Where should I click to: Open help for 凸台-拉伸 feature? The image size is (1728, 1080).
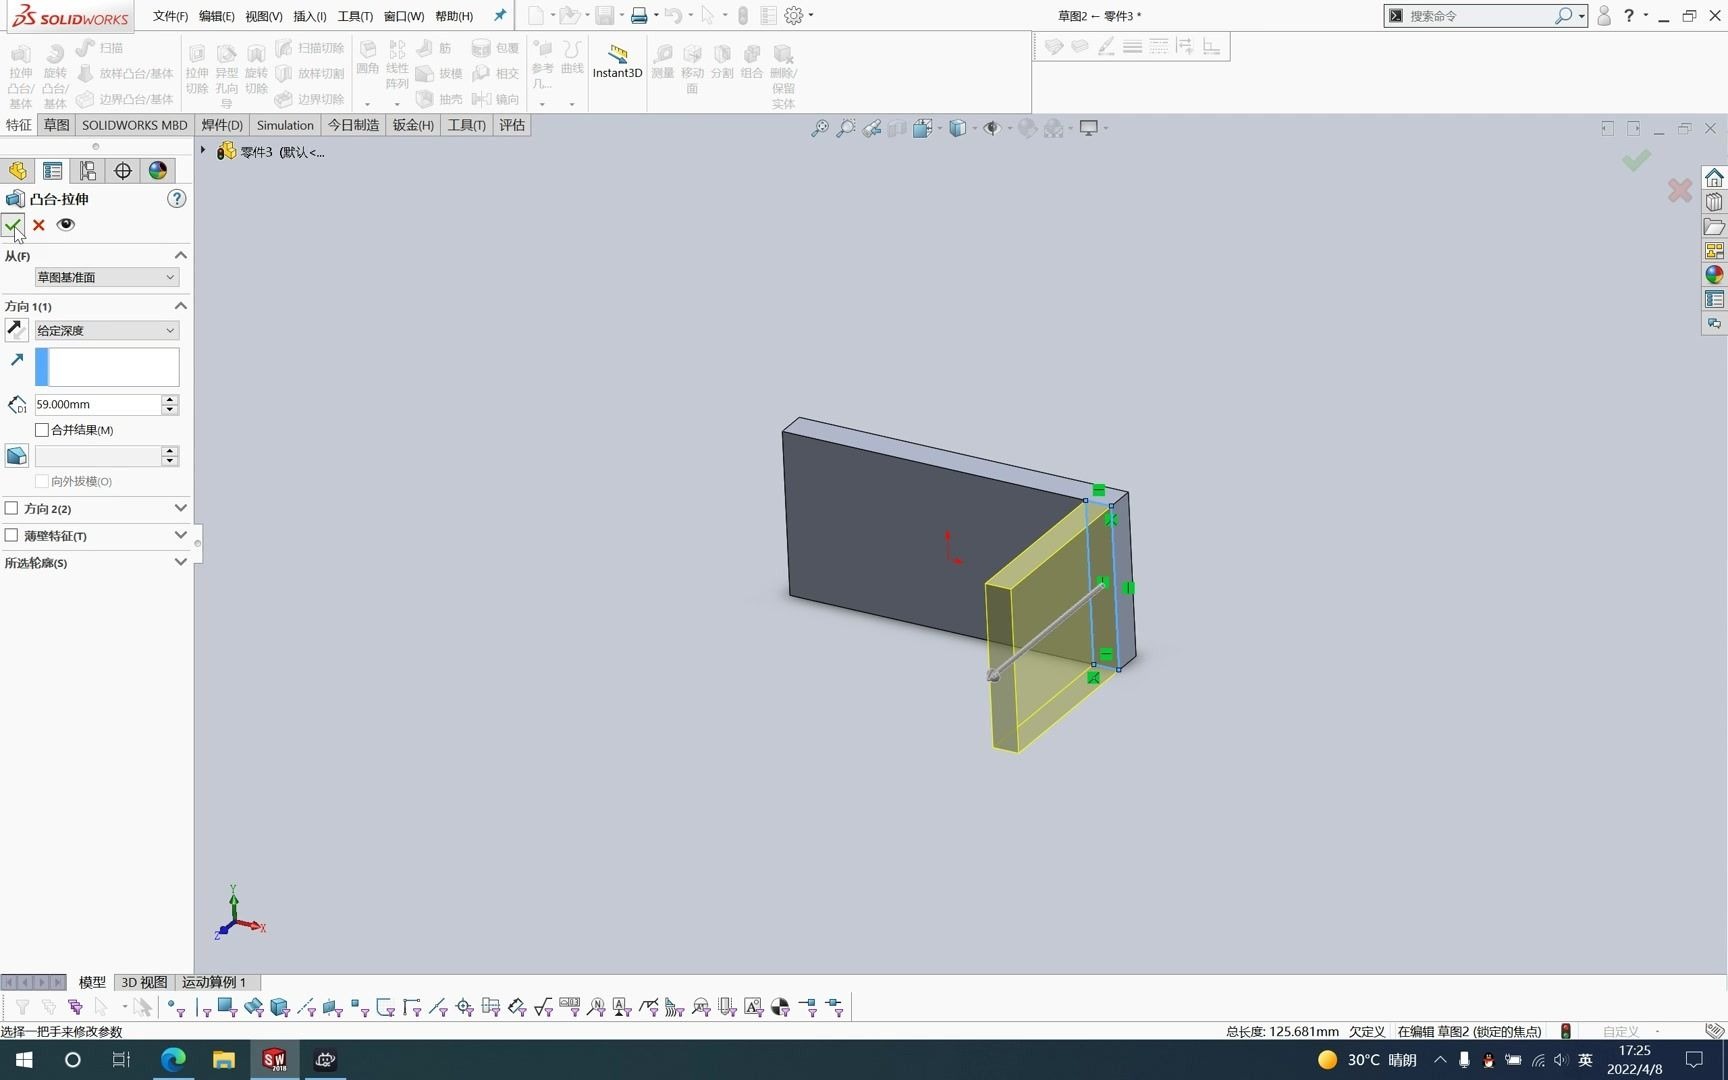point(177,199)
